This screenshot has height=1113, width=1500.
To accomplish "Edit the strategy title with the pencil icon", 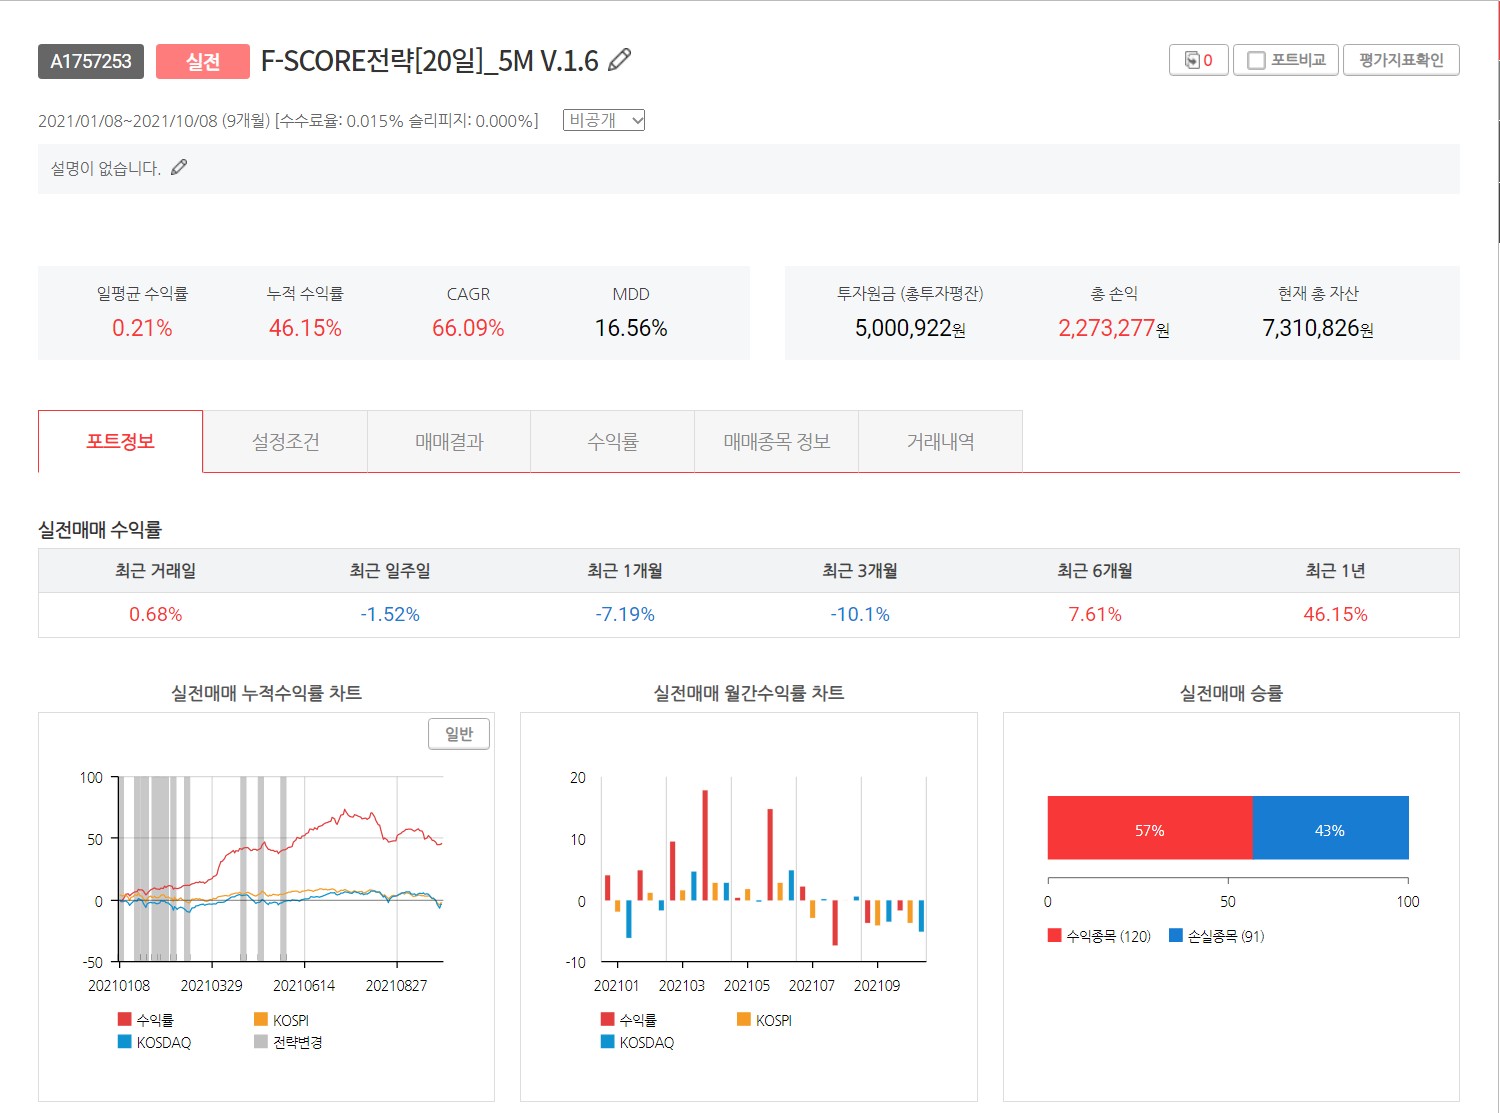I will tap(620, 59).
